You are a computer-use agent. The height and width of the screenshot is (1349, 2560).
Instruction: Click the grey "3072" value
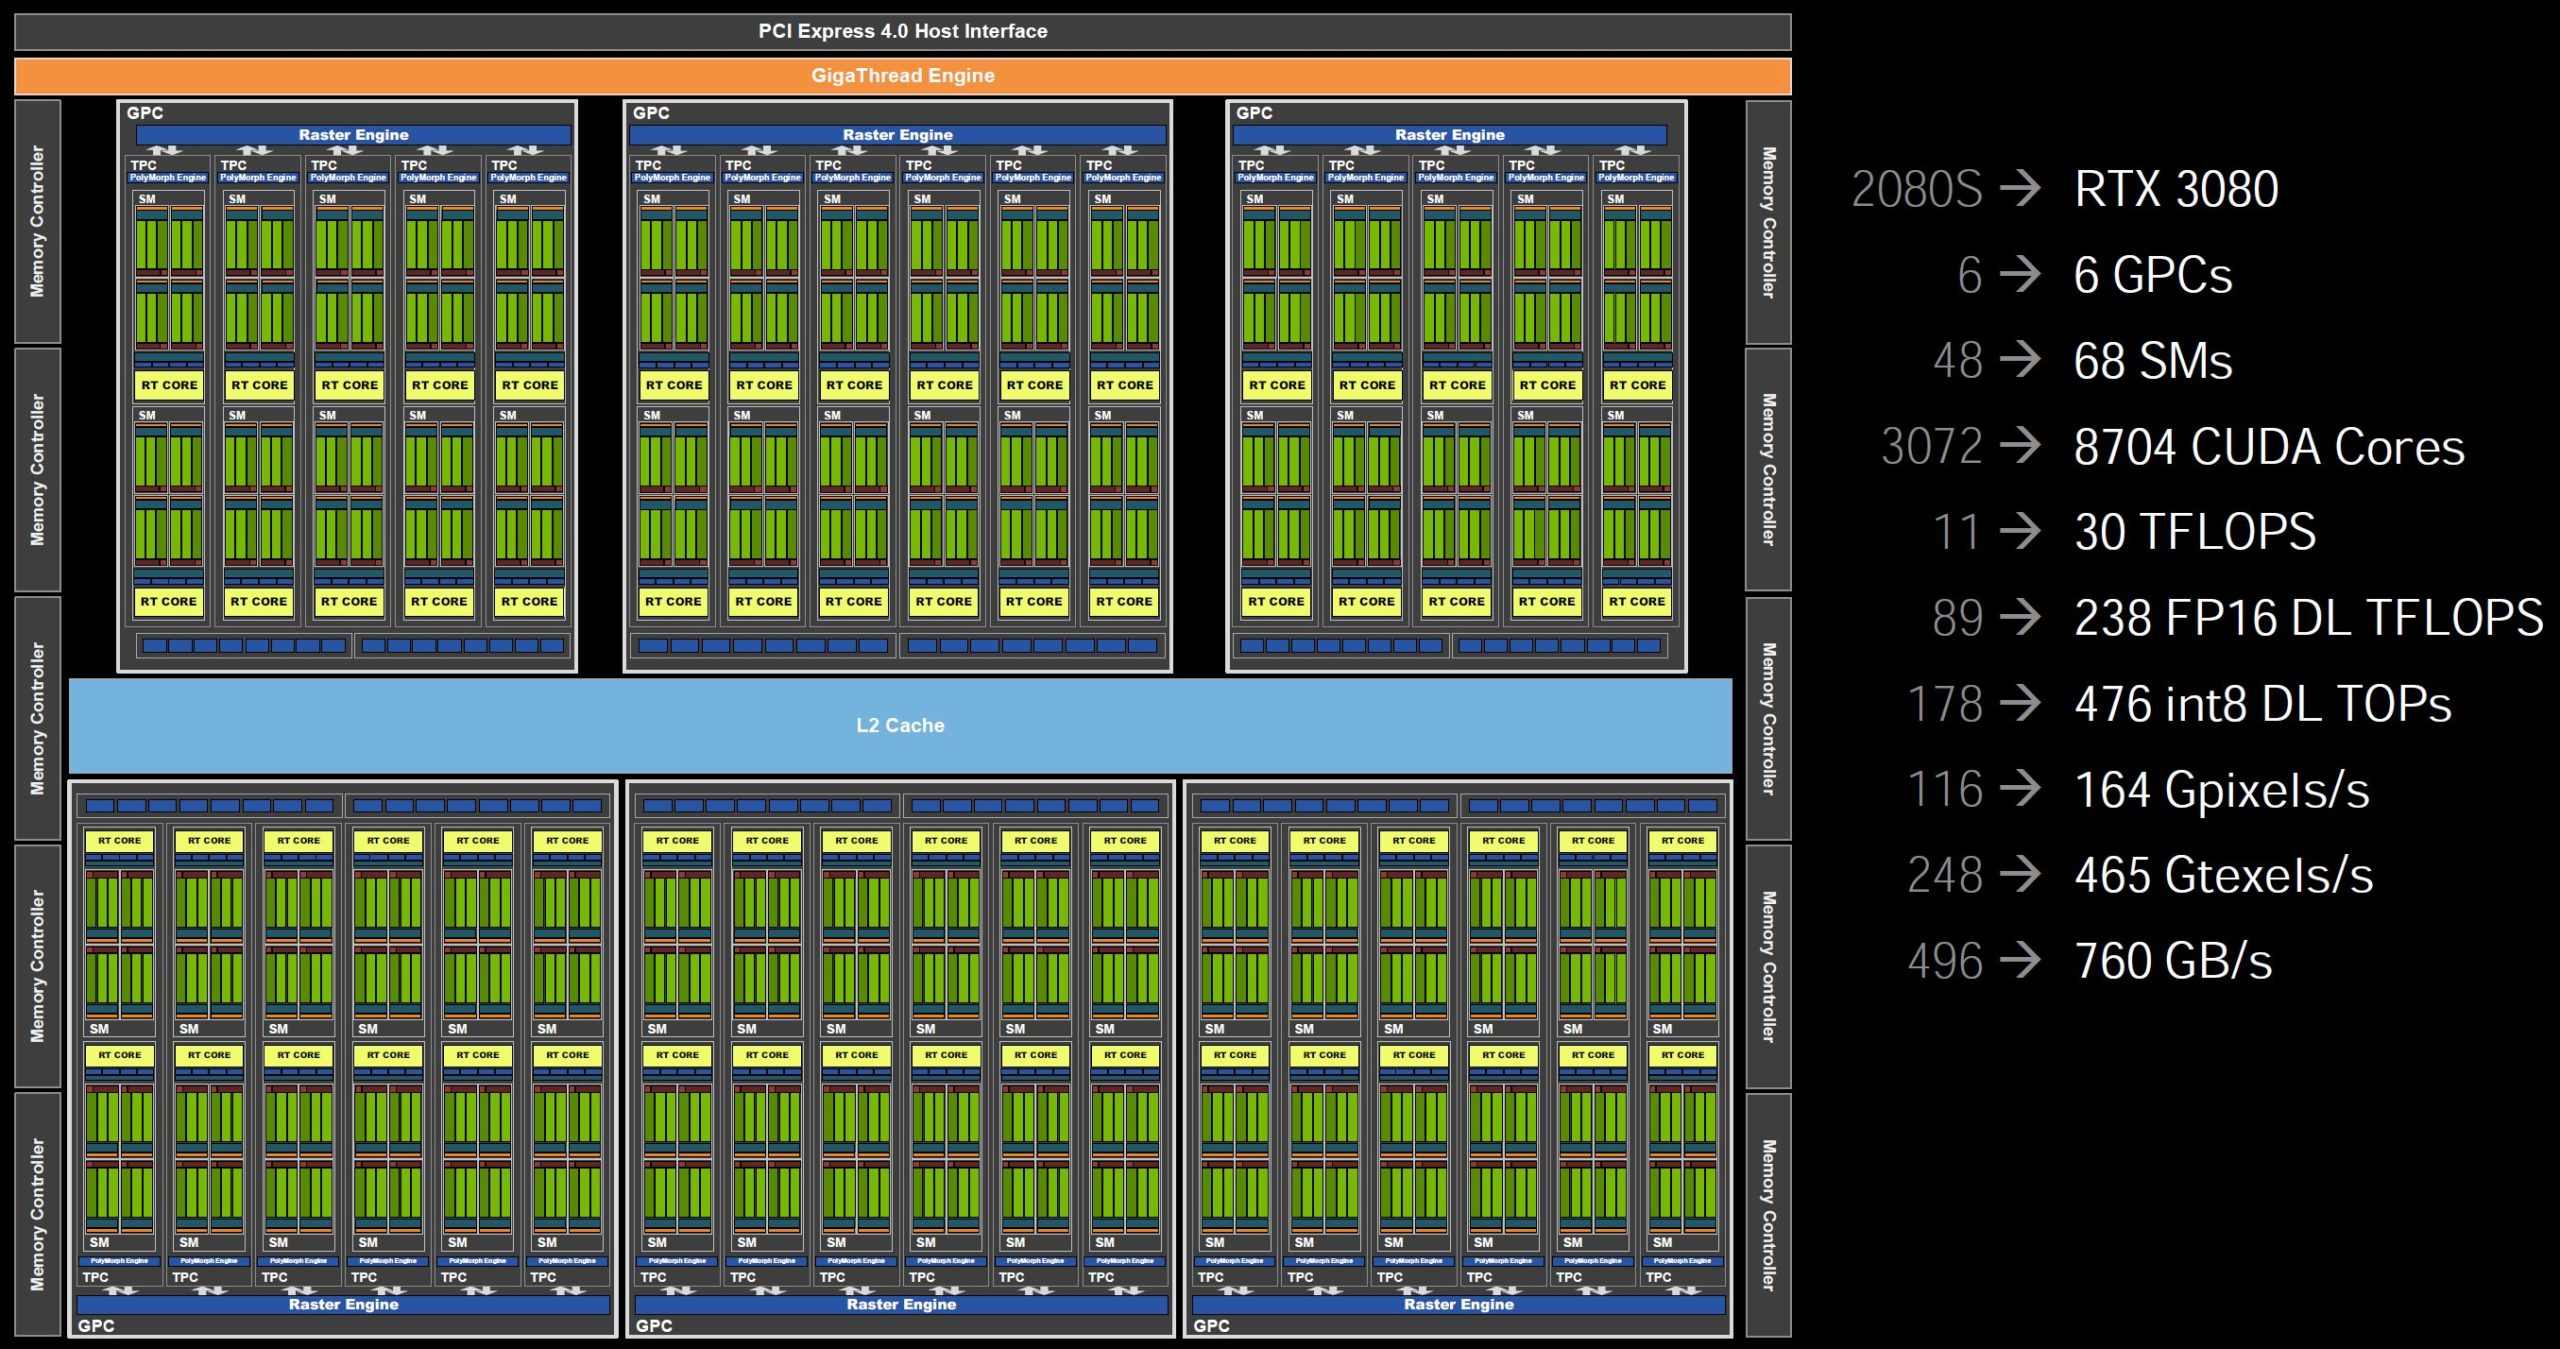pyautogui.click(x=1931, y=447)
